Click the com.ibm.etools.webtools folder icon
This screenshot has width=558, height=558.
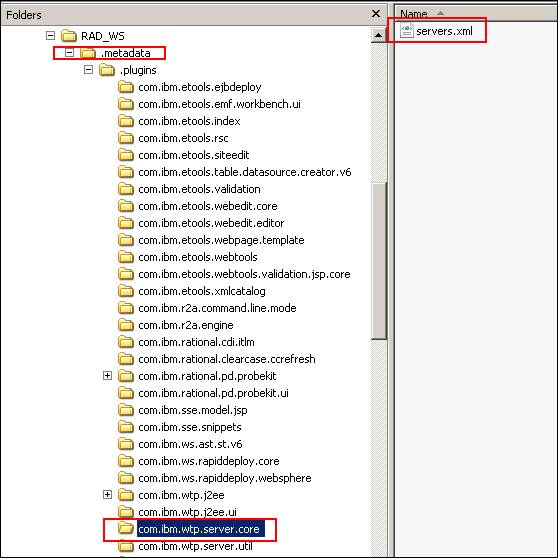tap(126, 257)
